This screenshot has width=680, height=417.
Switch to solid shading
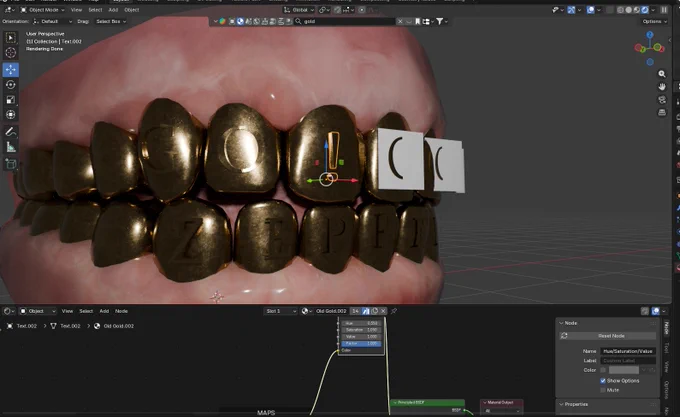click(629, 10)
